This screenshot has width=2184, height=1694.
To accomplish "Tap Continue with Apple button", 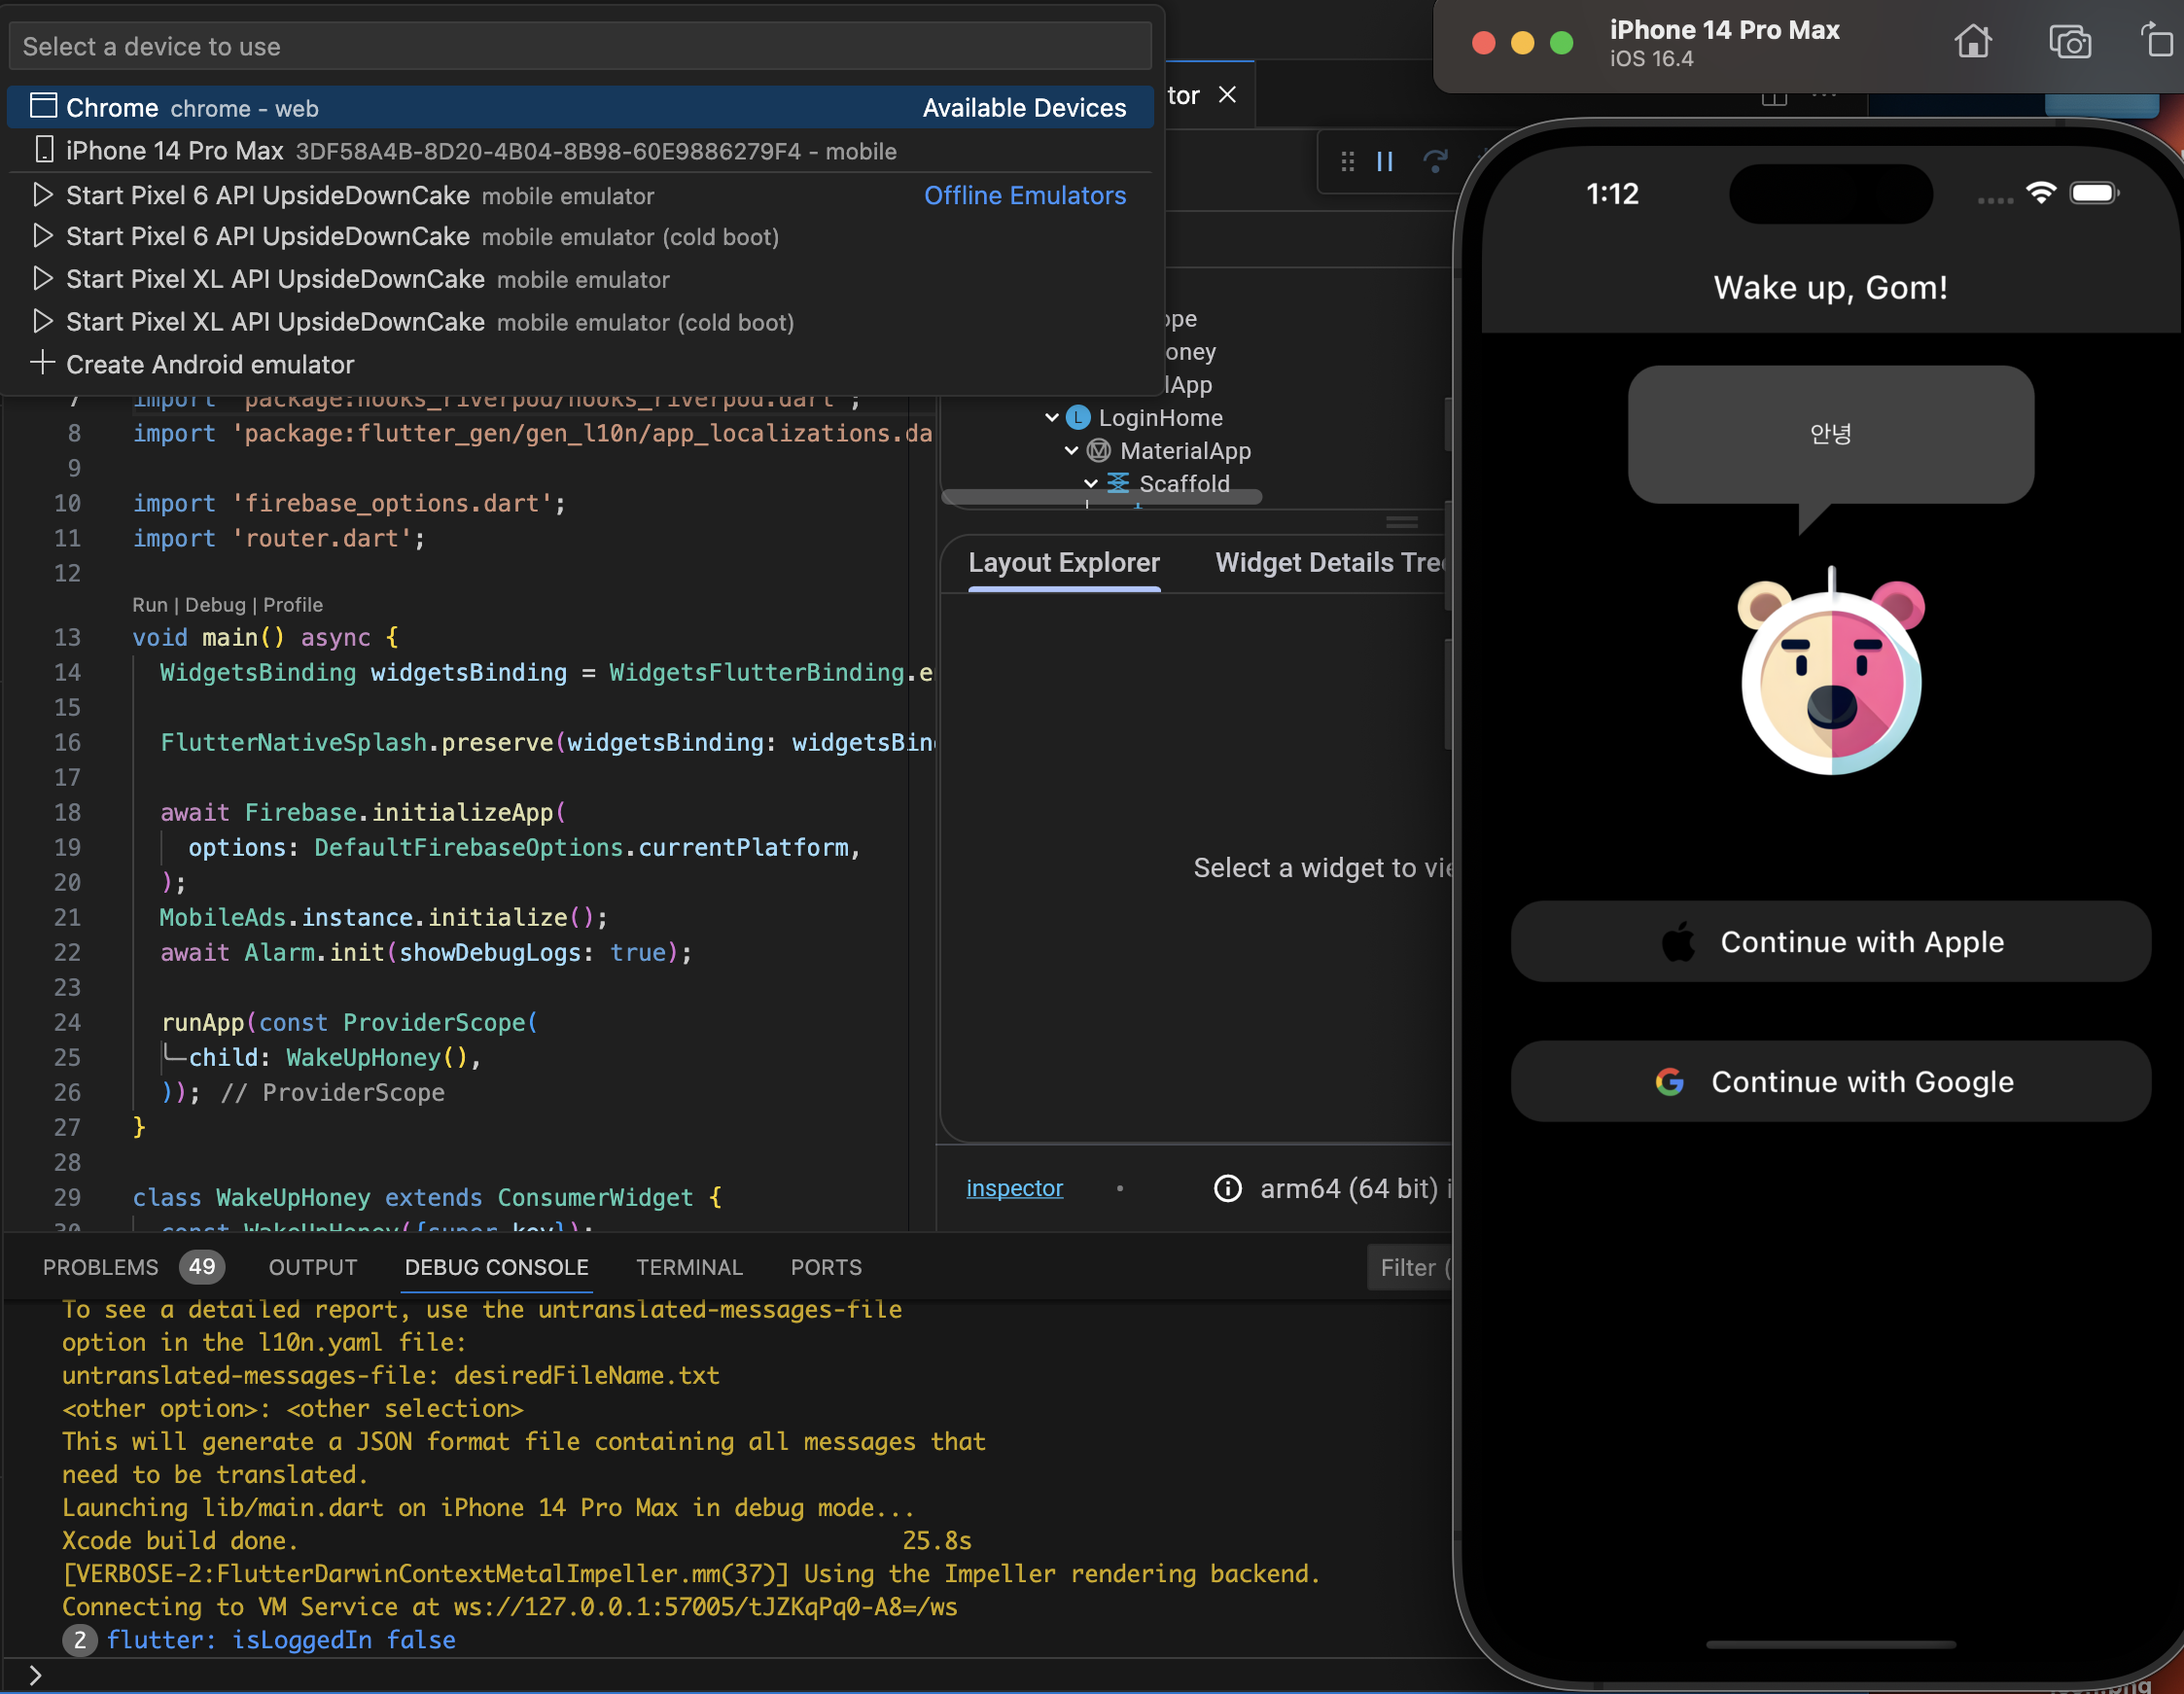I will point(1830,942).
